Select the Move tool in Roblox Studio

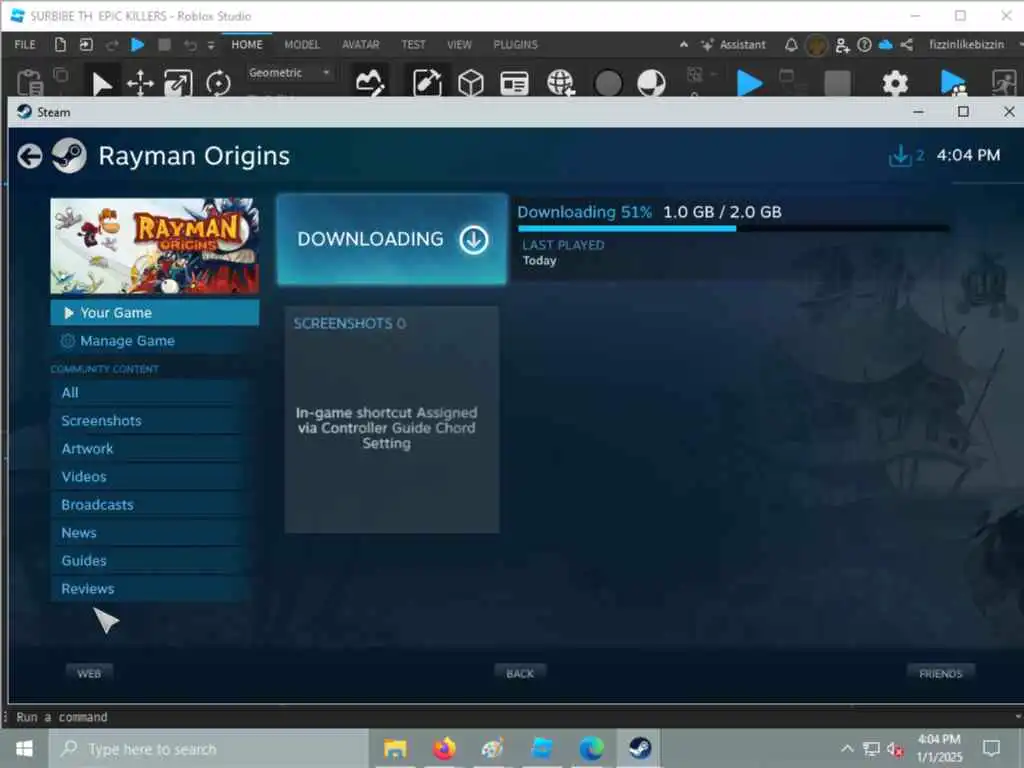point(140,84)
